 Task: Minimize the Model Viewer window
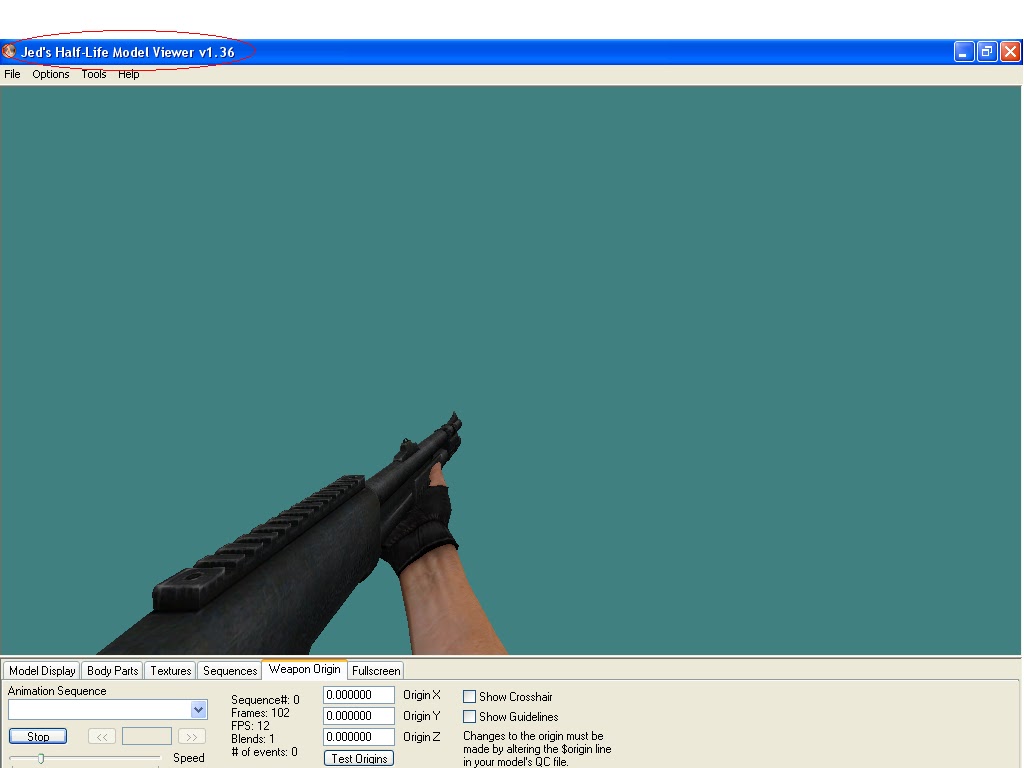click(964, 52)
